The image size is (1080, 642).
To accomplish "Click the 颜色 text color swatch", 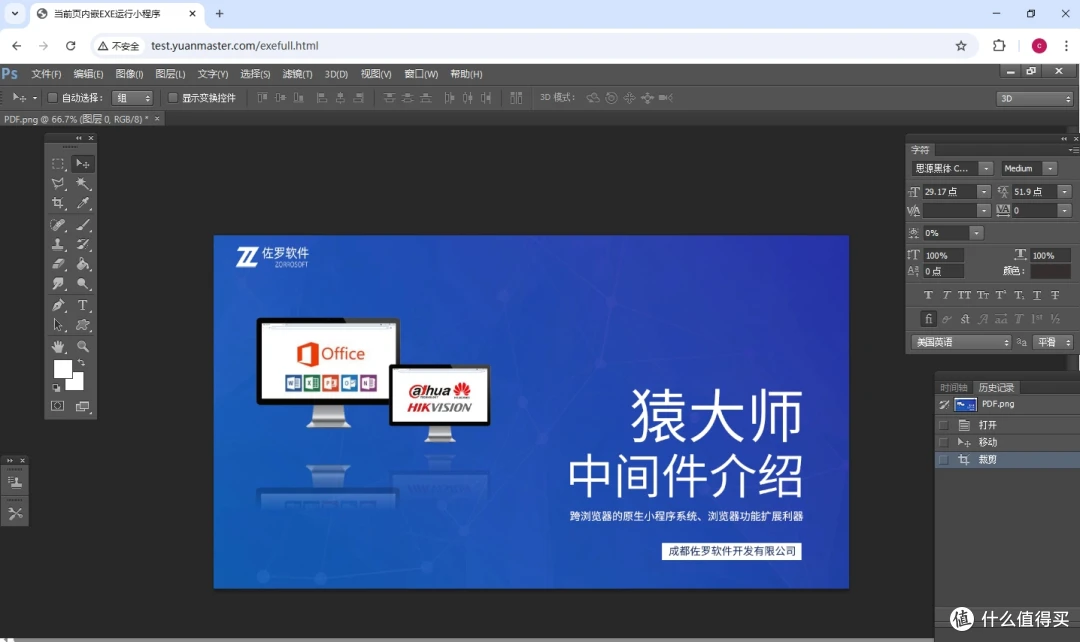I will 1050,271.
